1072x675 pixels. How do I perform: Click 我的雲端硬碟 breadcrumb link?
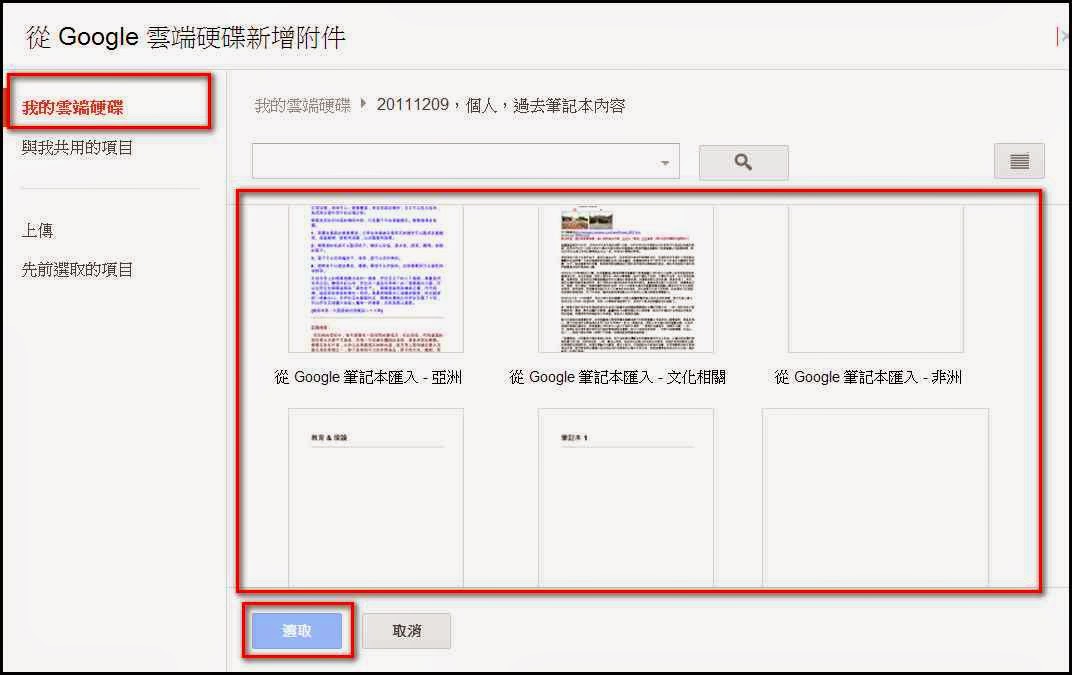pyautogui.click(x=302, y=105)
